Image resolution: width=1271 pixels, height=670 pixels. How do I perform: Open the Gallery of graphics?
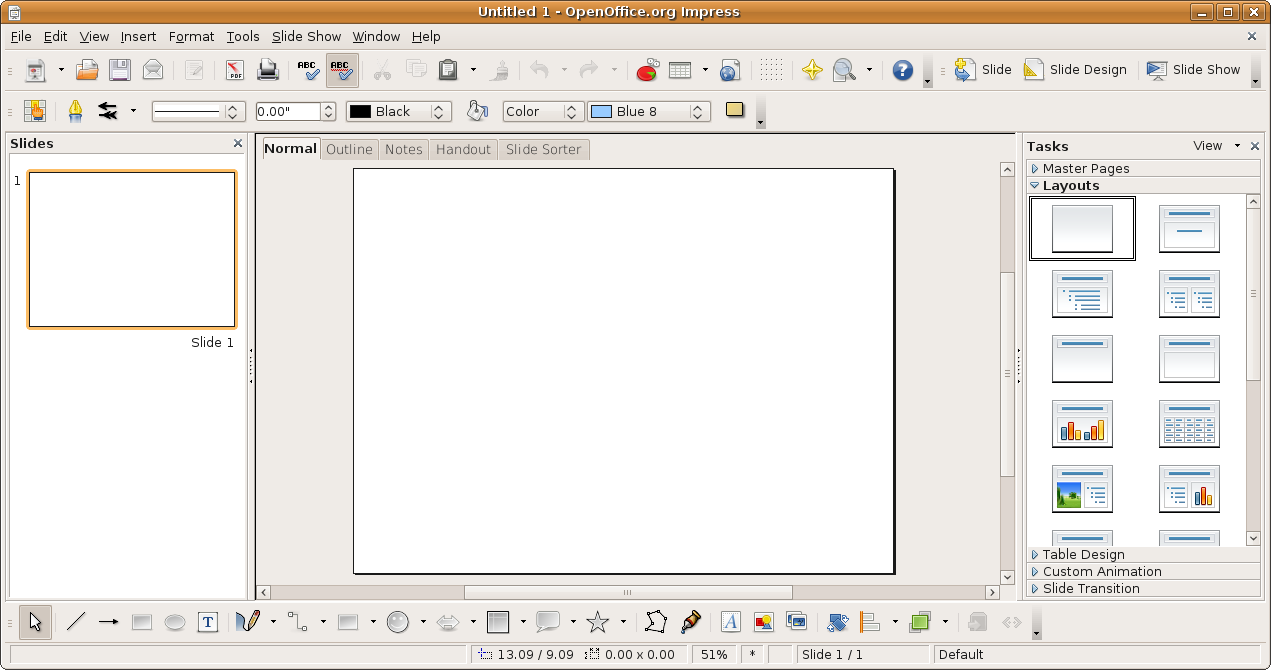(x=797, y=622)
